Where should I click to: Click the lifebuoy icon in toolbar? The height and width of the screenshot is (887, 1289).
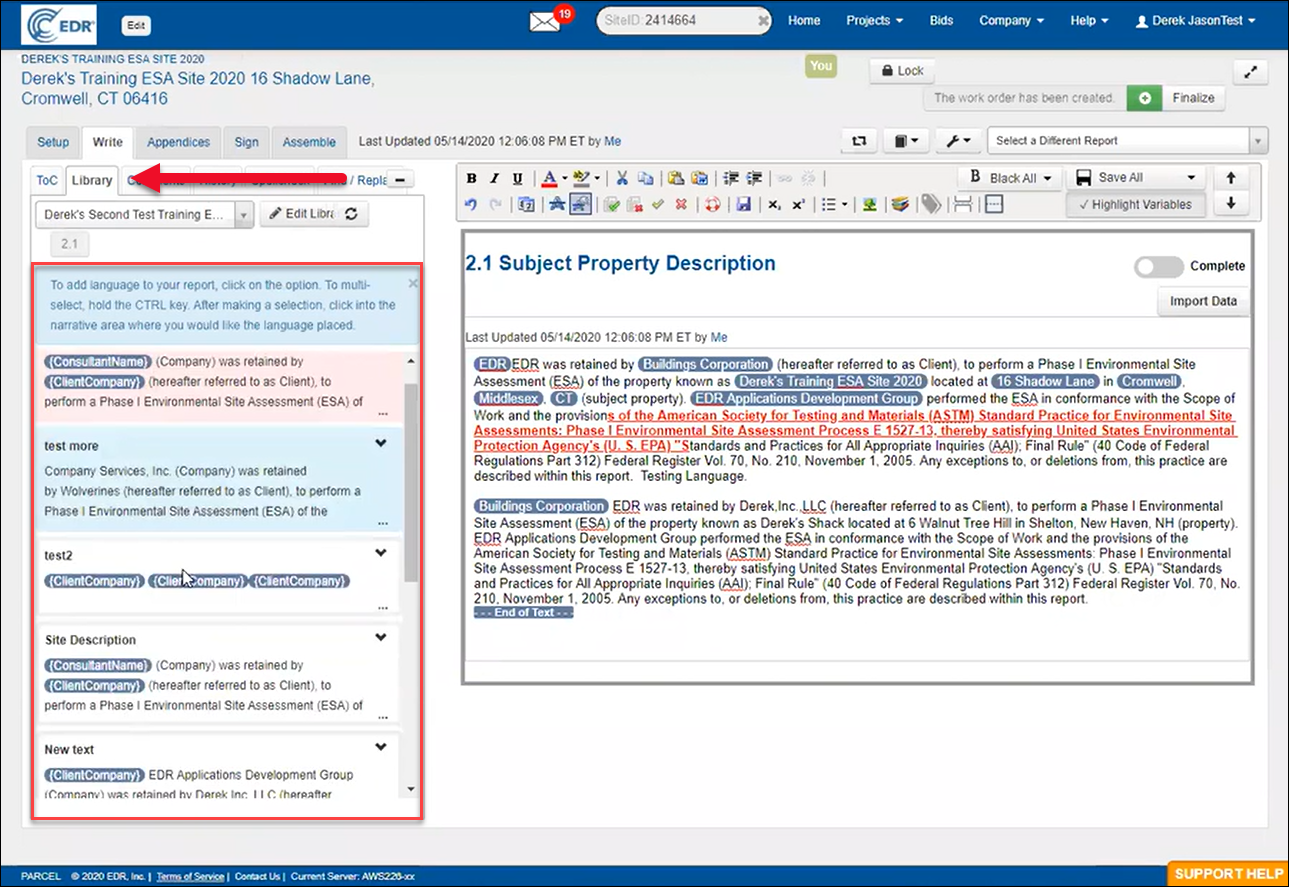(712, 205)
